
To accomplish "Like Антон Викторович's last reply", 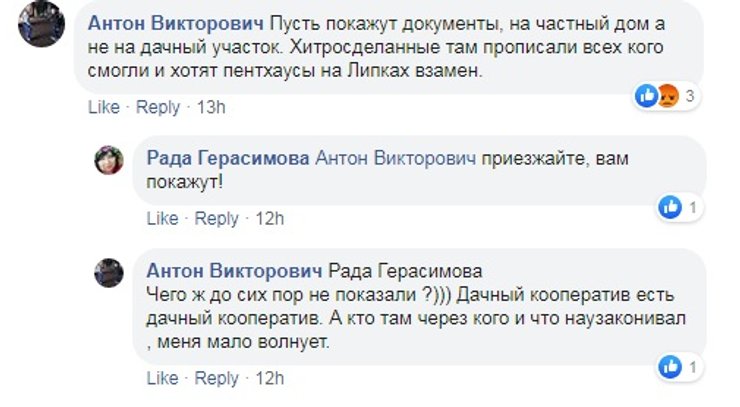I will pos(162,379).
